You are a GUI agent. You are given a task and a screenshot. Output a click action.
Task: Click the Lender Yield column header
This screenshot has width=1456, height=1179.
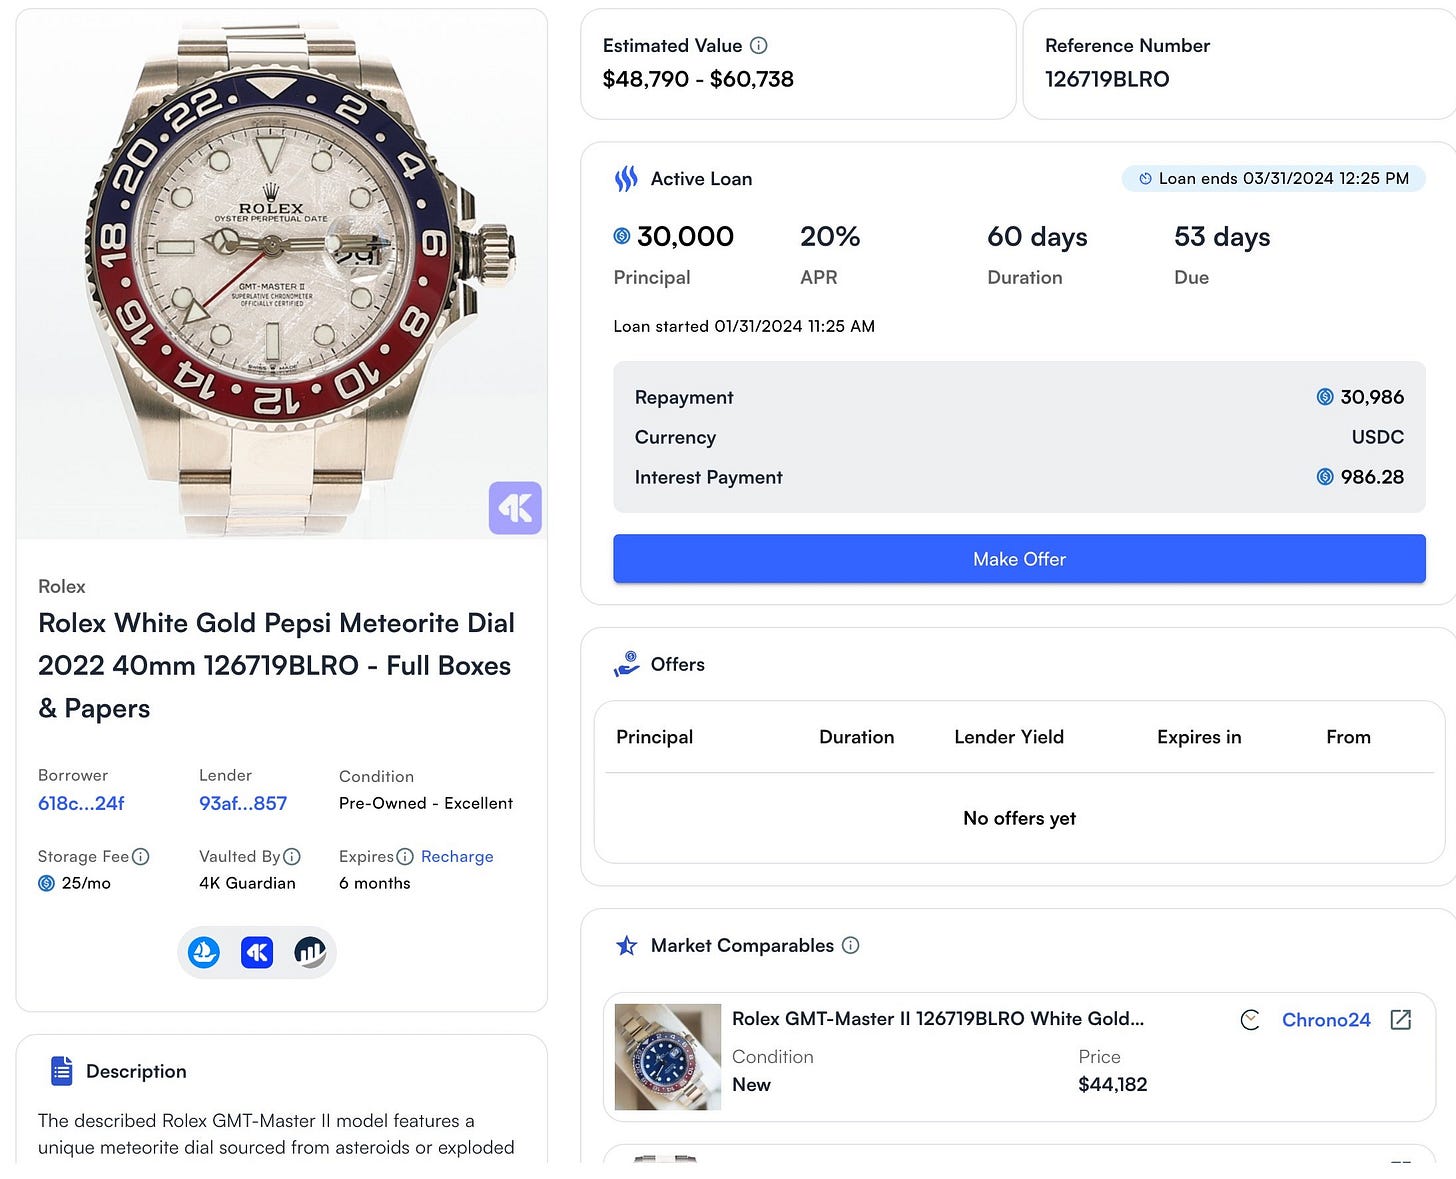[1009, 737]
